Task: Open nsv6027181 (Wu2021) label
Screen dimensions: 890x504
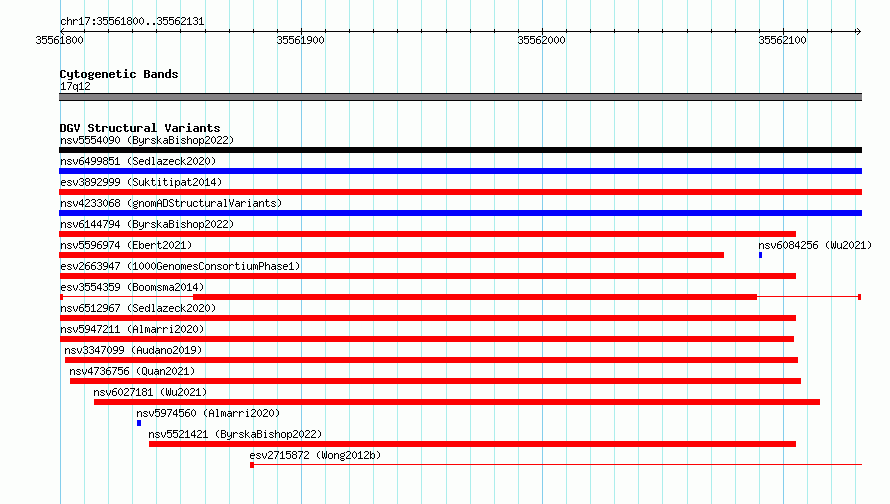Action: click(150, 392)
